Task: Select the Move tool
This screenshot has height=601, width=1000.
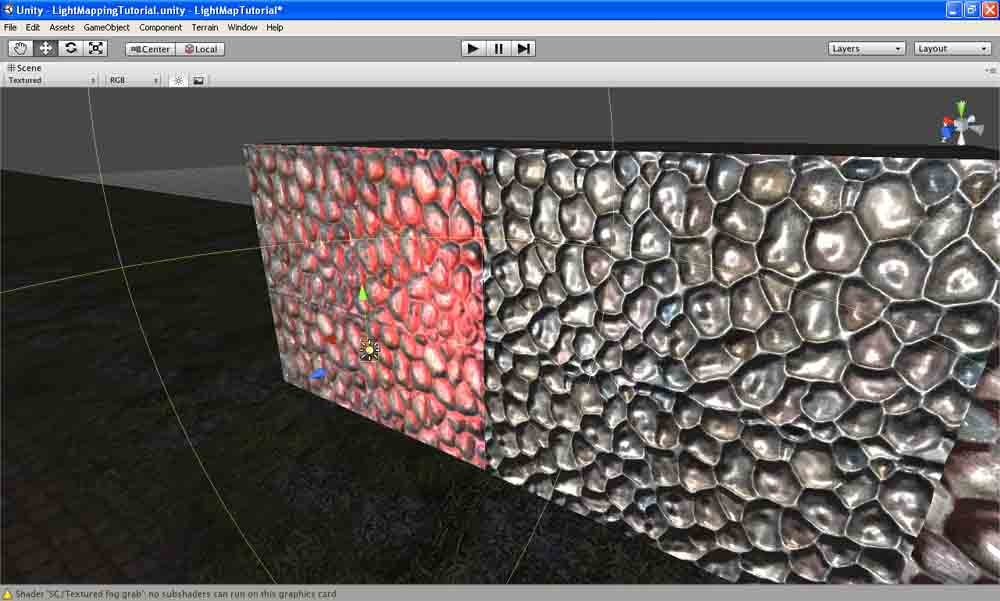Action: point(45,47)
